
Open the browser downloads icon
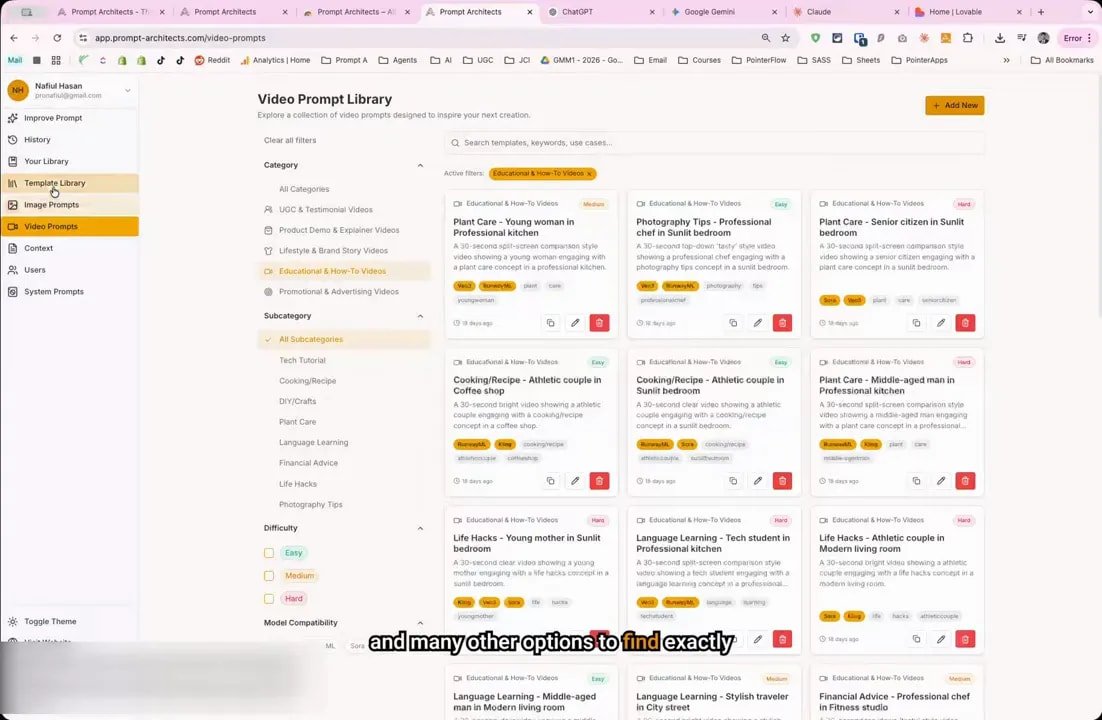[x=999, y=38]
